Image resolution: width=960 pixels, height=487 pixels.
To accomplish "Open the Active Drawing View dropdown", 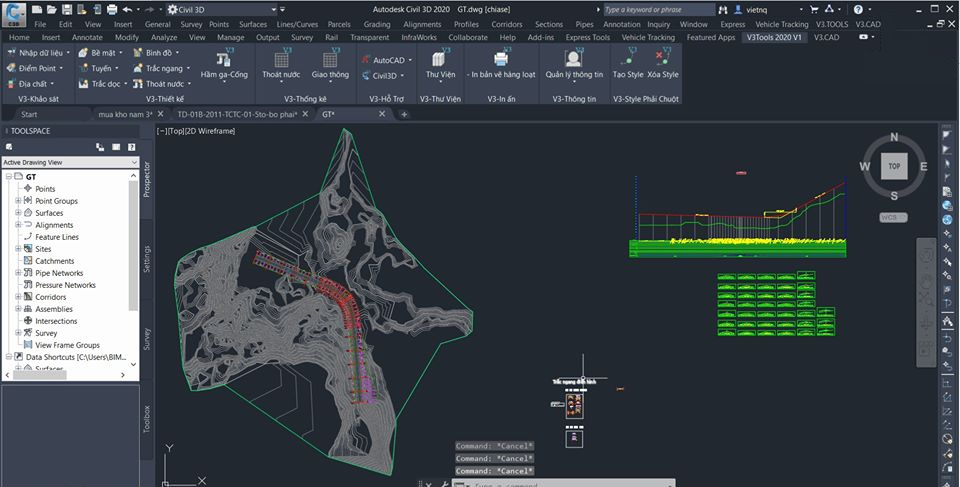I will coord(69,162).
